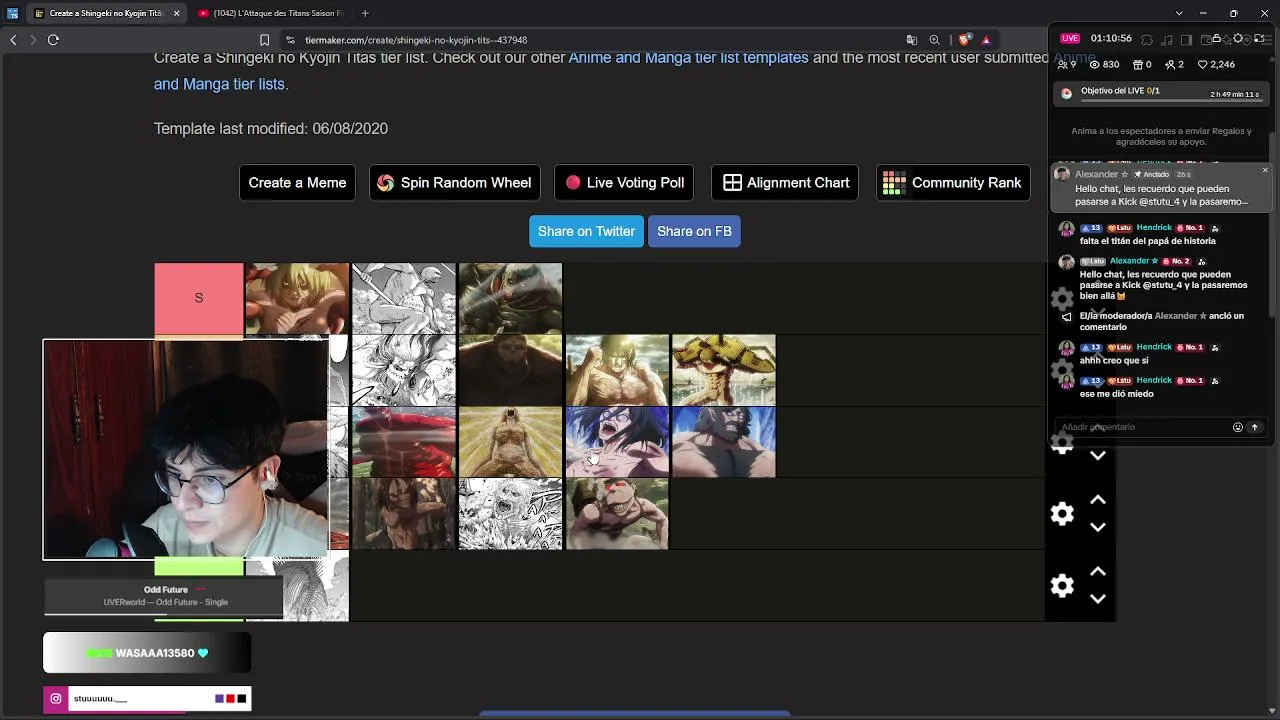Select the manga titan sketch in S tier
The width and height of the screenshot is (1280, 720).
point(404,298)
